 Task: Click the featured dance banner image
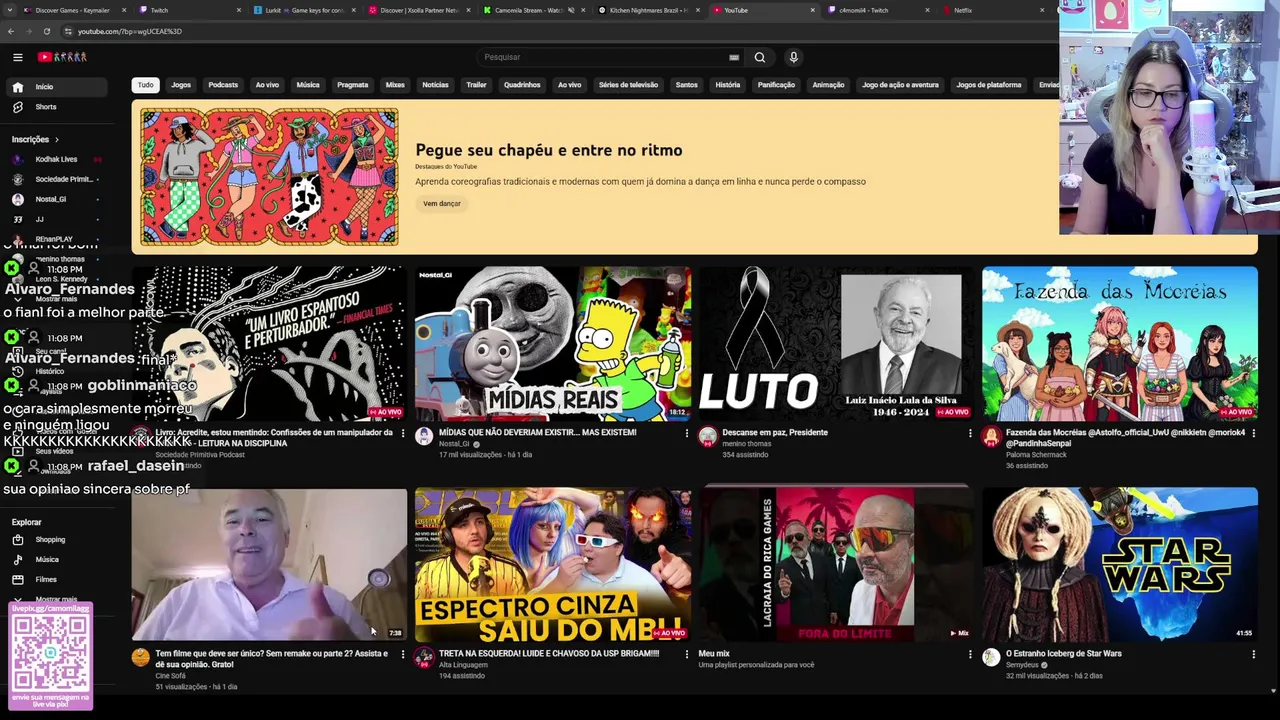269,177
